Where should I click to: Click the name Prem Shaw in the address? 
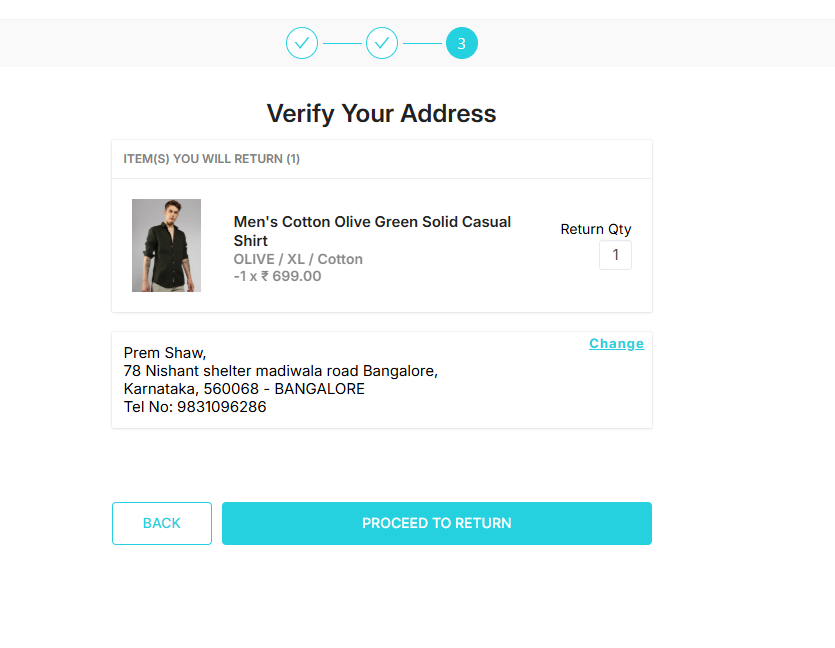[x=165, y=353]
